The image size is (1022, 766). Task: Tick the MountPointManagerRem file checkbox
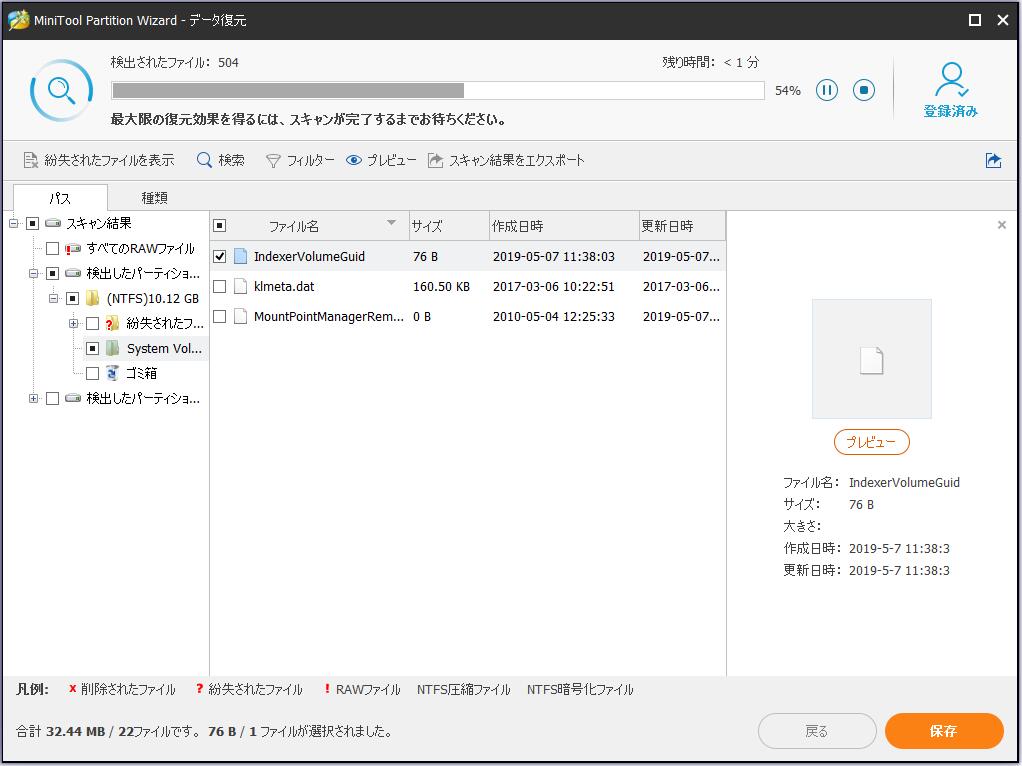click(220, 317)
